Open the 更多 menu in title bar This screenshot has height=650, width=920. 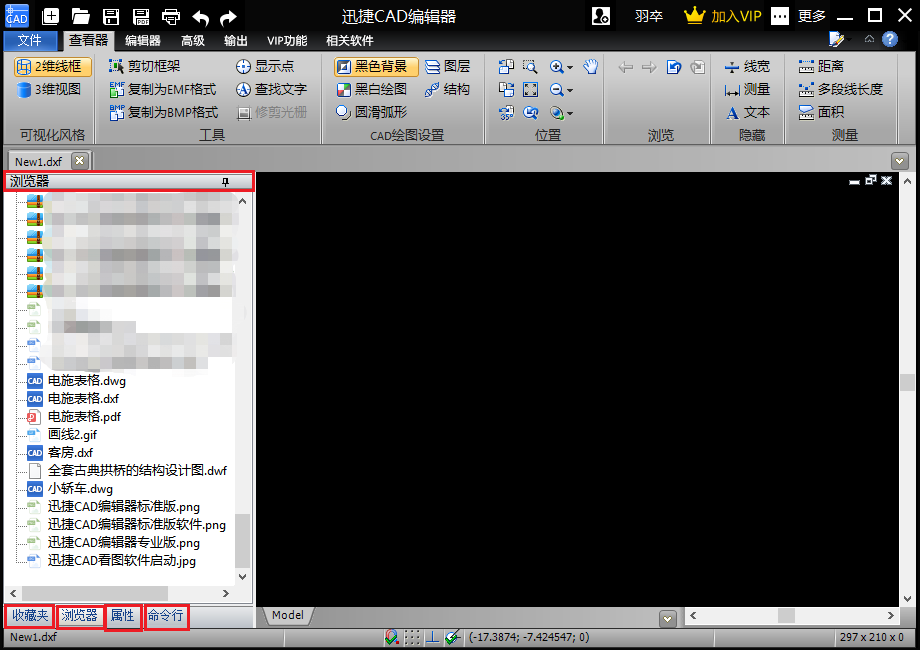point(811,16)
